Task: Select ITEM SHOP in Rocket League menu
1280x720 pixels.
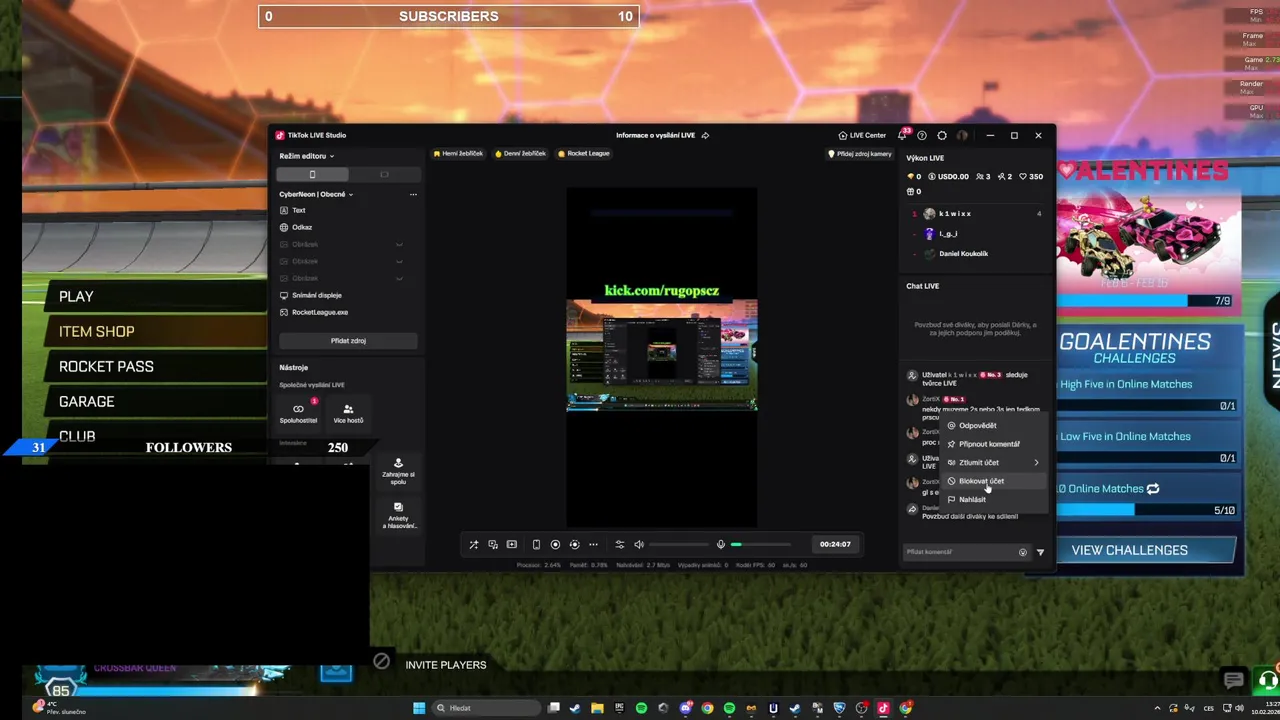Action: coord(97,331)
